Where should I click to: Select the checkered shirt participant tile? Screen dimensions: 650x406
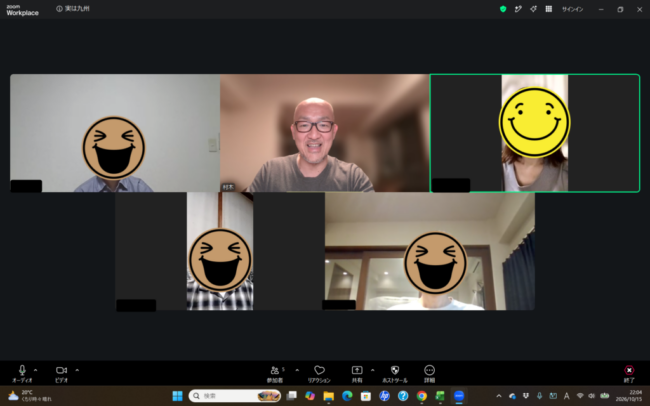pyautogui.click(x=220, y=251)
